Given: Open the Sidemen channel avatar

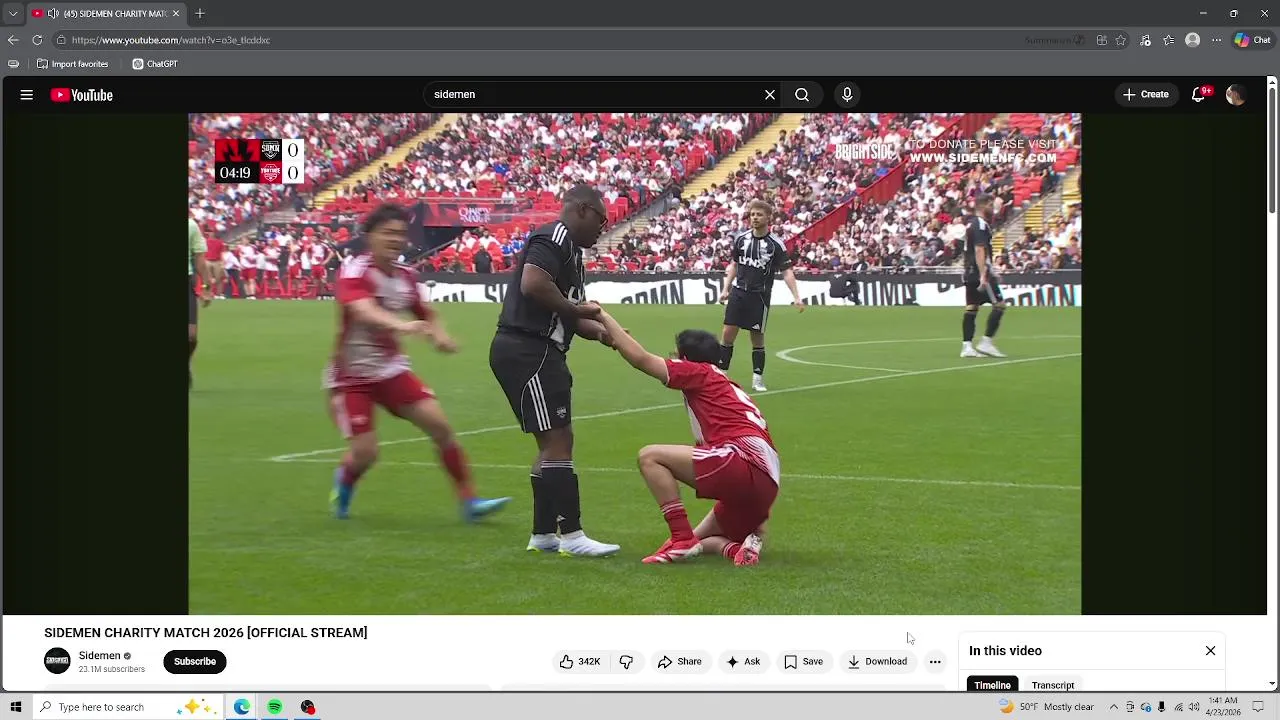Looking at the screenshot, I should point(57,661).
